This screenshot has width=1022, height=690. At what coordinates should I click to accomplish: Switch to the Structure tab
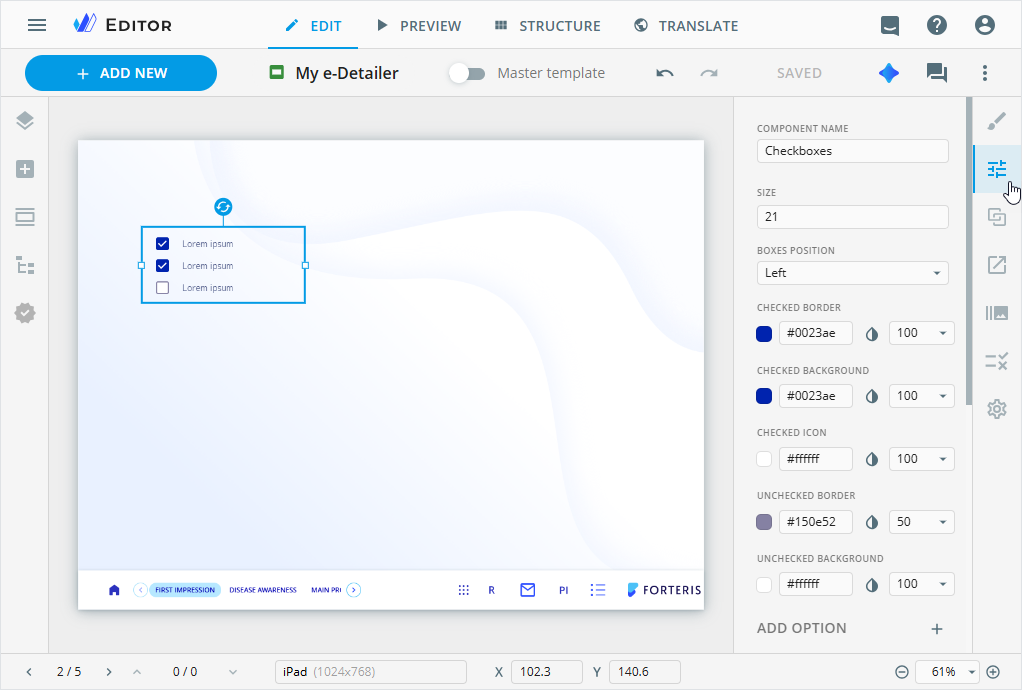[x=547, y=26]
